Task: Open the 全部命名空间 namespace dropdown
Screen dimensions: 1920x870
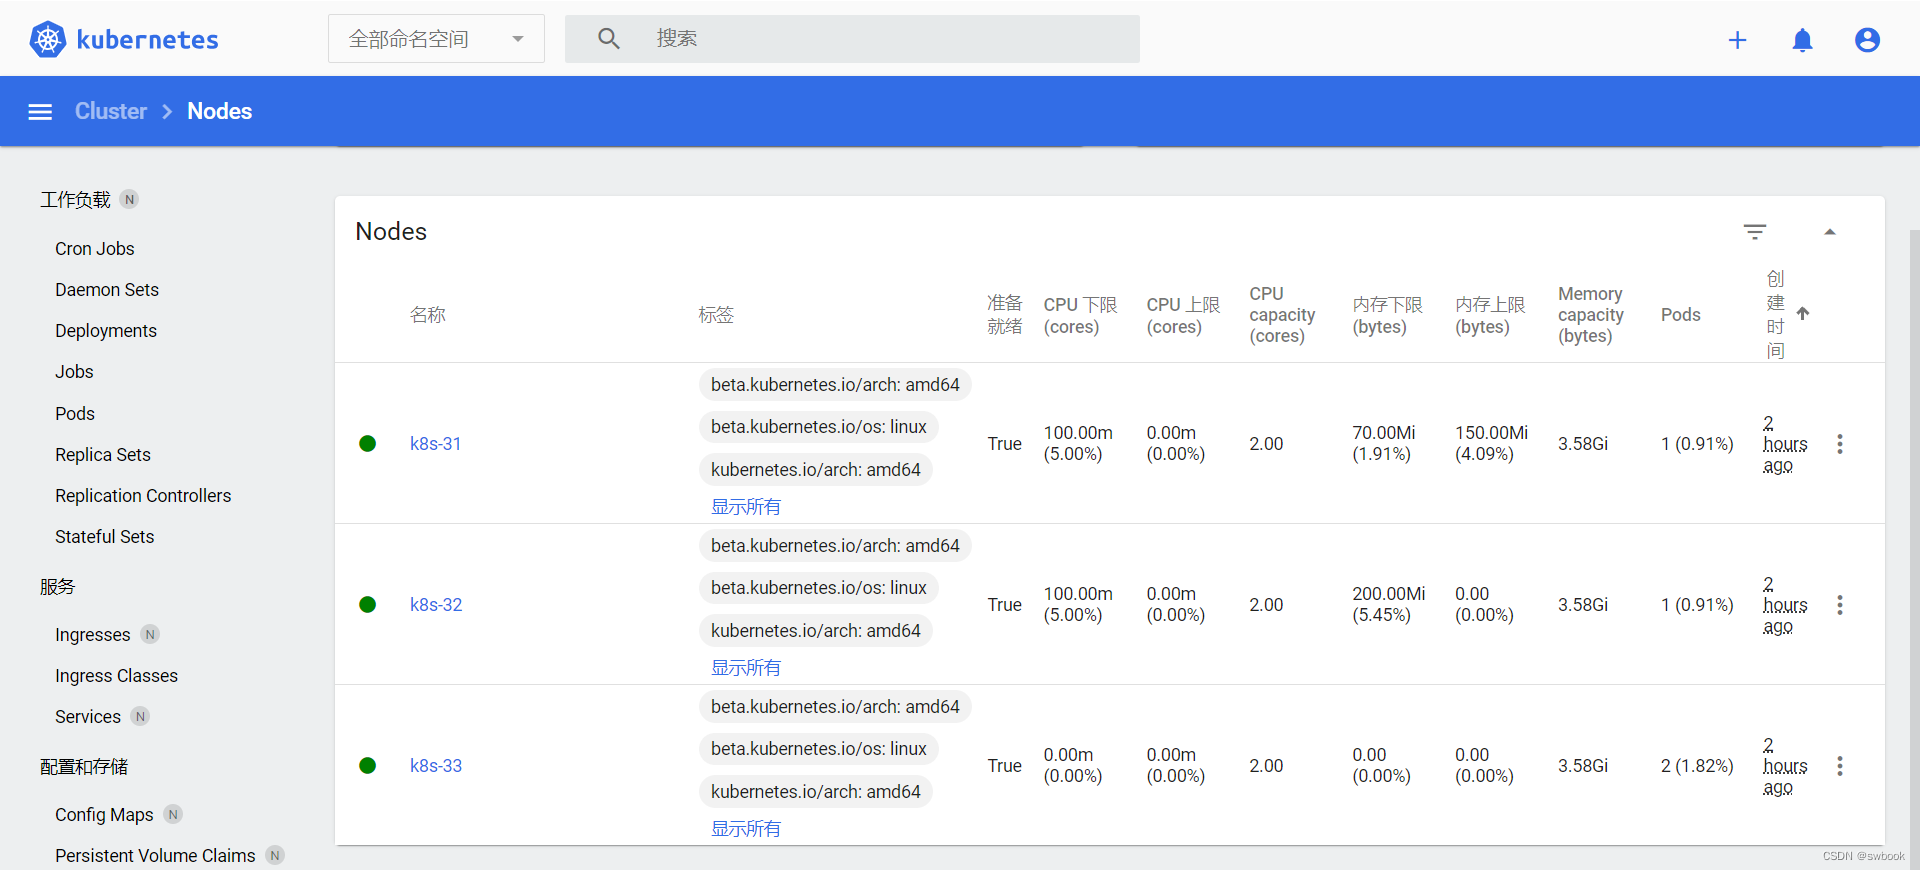Action: tap(436, 39)
